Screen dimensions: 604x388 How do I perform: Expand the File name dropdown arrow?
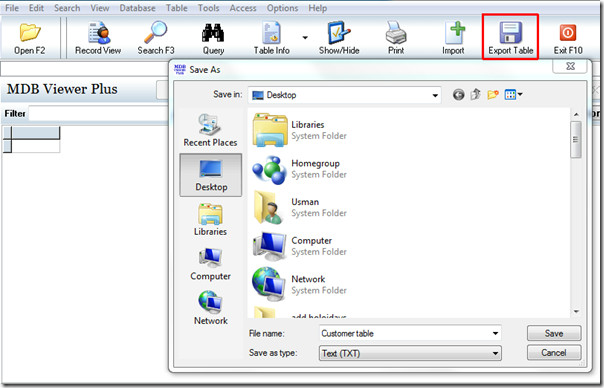(x=495, y=333)
